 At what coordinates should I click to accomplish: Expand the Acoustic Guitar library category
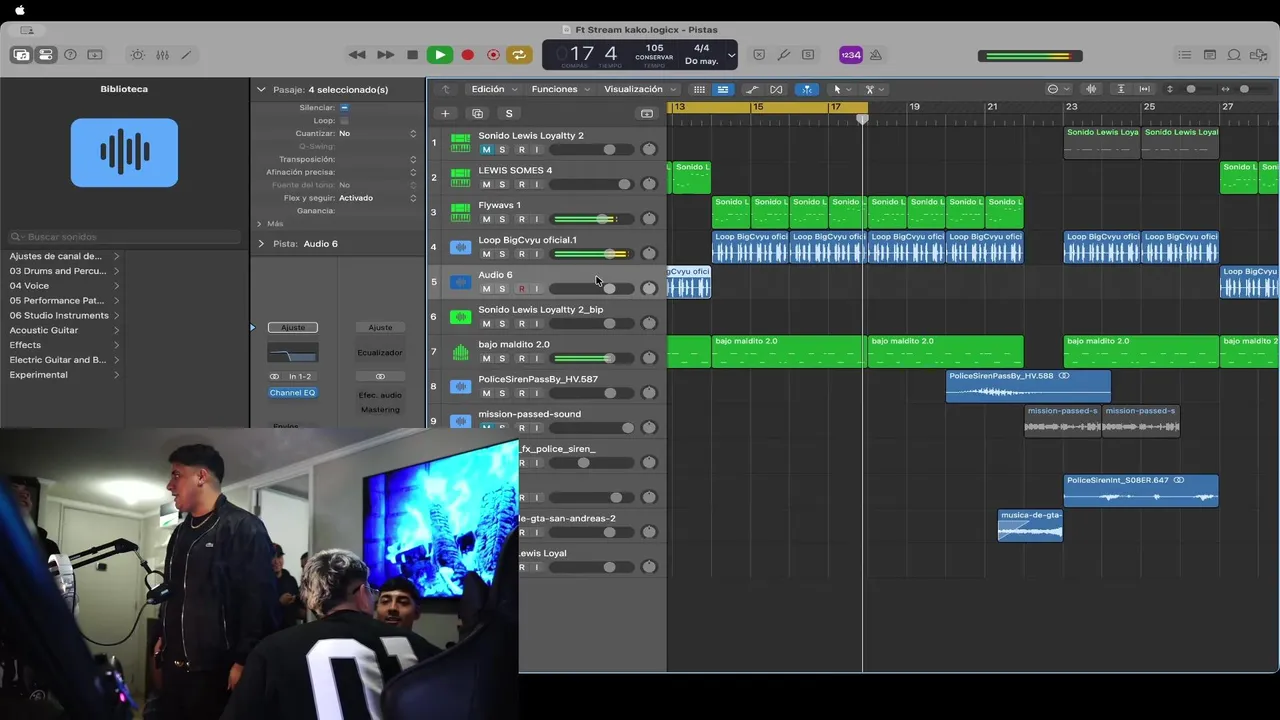click(x=64, y=330)
